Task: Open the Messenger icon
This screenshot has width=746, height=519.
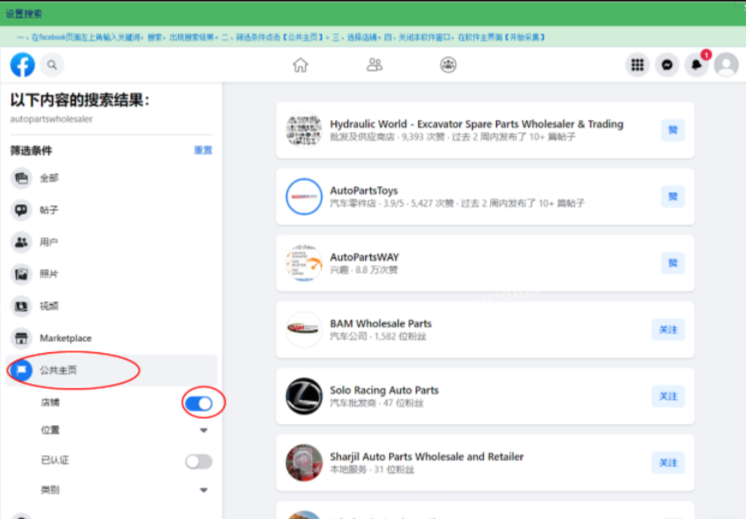Action: (667, 65)
